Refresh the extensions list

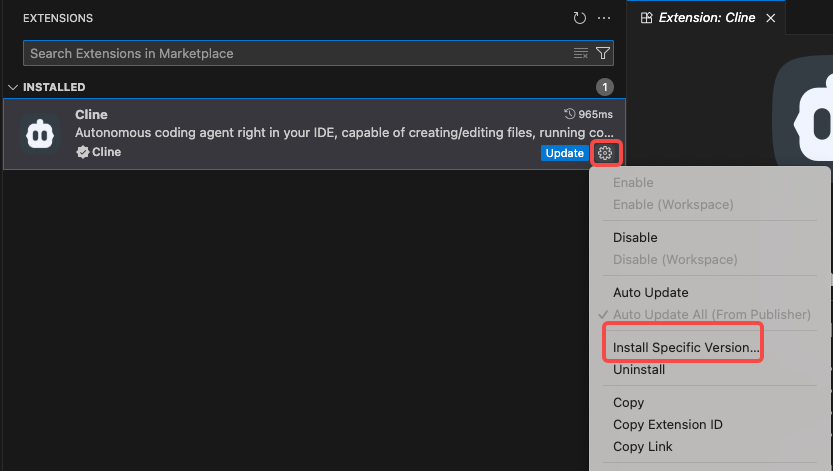coord(580,18)
